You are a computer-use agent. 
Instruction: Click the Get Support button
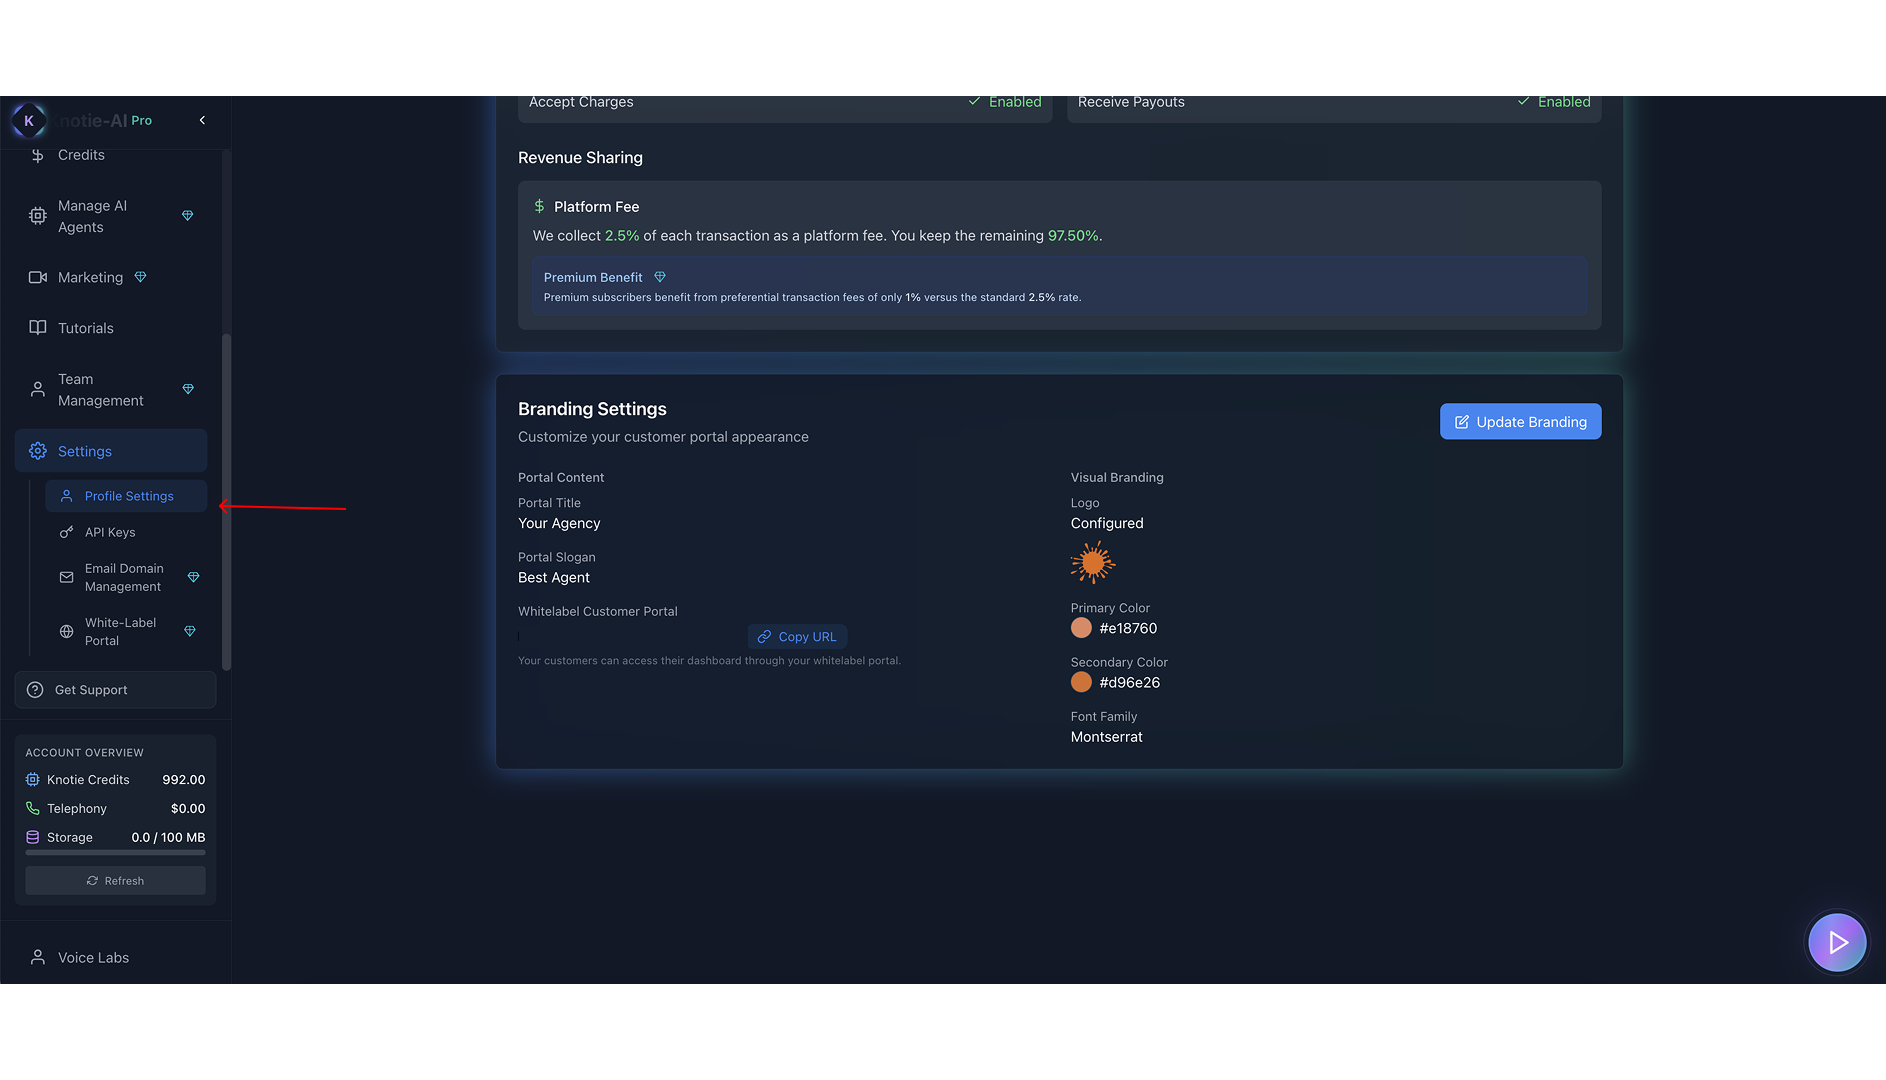(x=115, y=690)
